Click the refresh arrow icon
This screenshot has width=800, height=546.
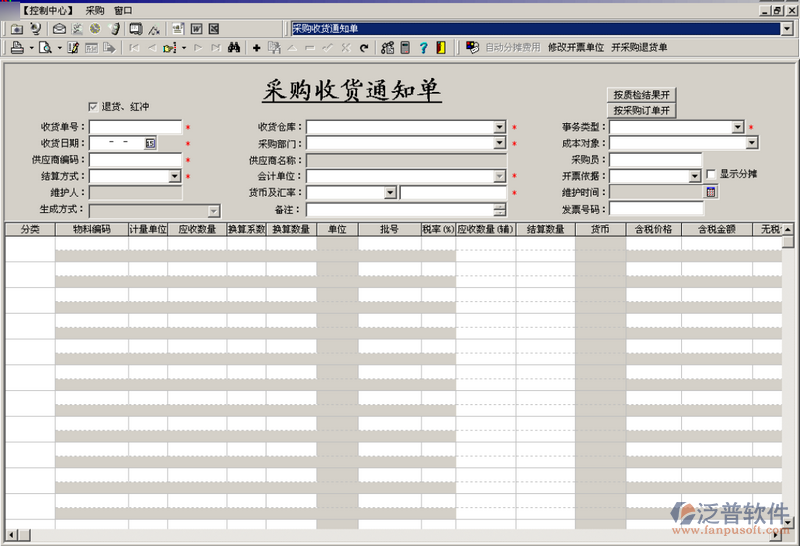tap(363, 47)
